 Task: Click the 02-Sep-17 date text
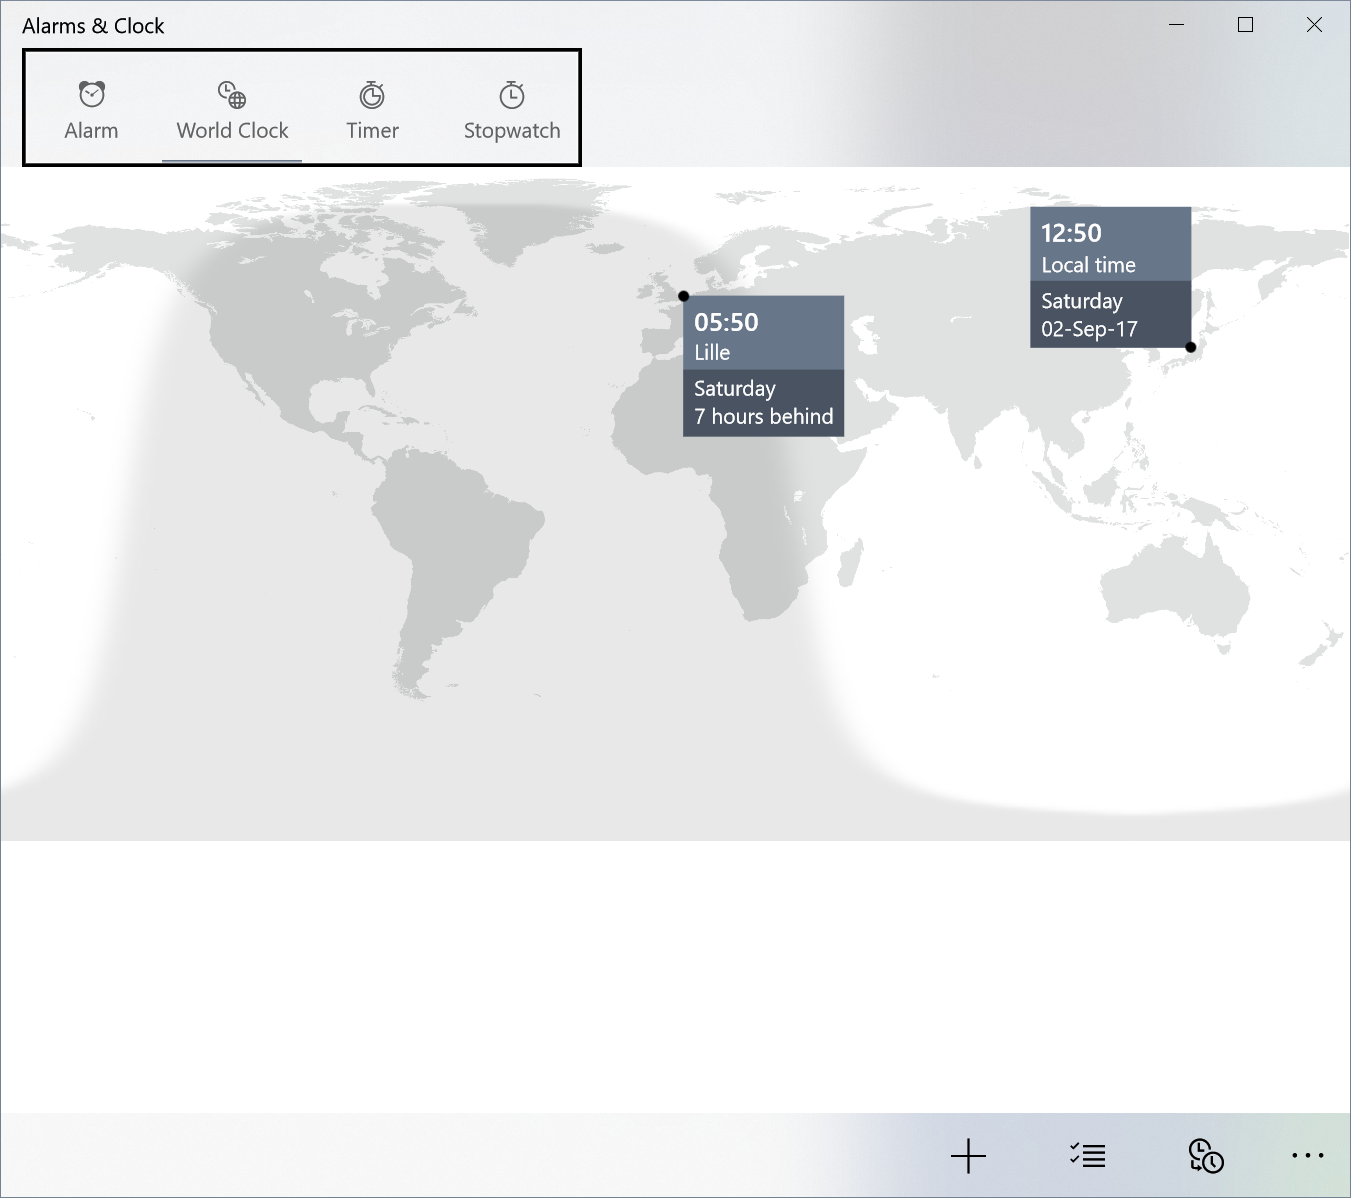[1089, 329]
